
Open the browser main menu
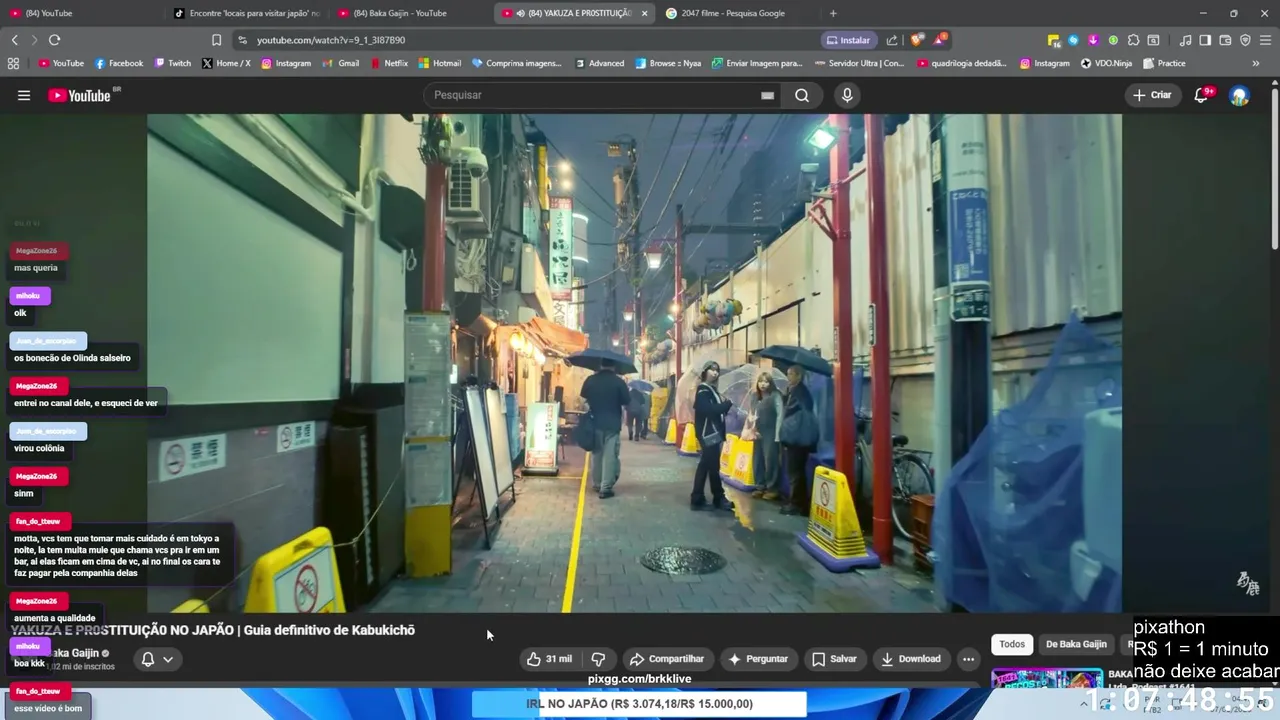point(1265,40)
